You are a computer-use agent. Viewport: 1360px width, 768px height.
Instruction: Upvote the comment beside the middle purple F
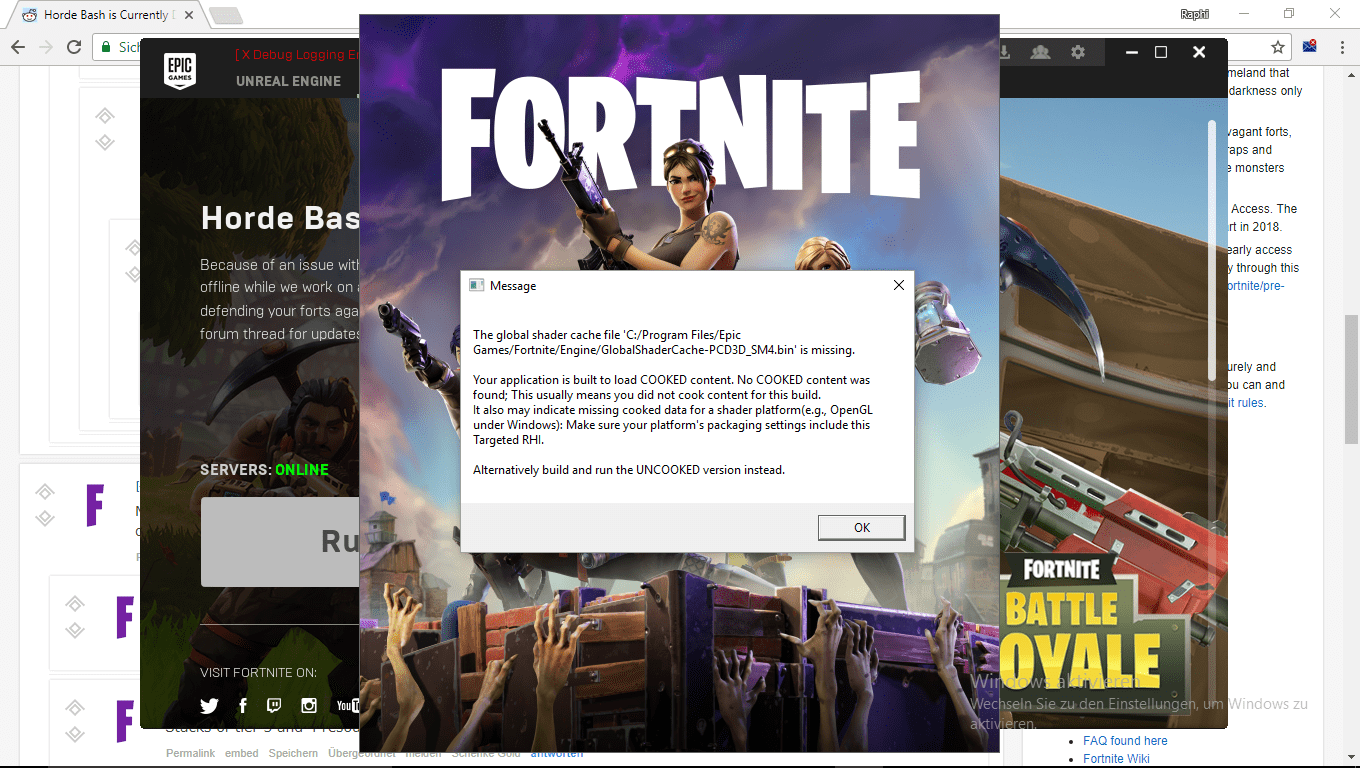click(x=74, y=603)
